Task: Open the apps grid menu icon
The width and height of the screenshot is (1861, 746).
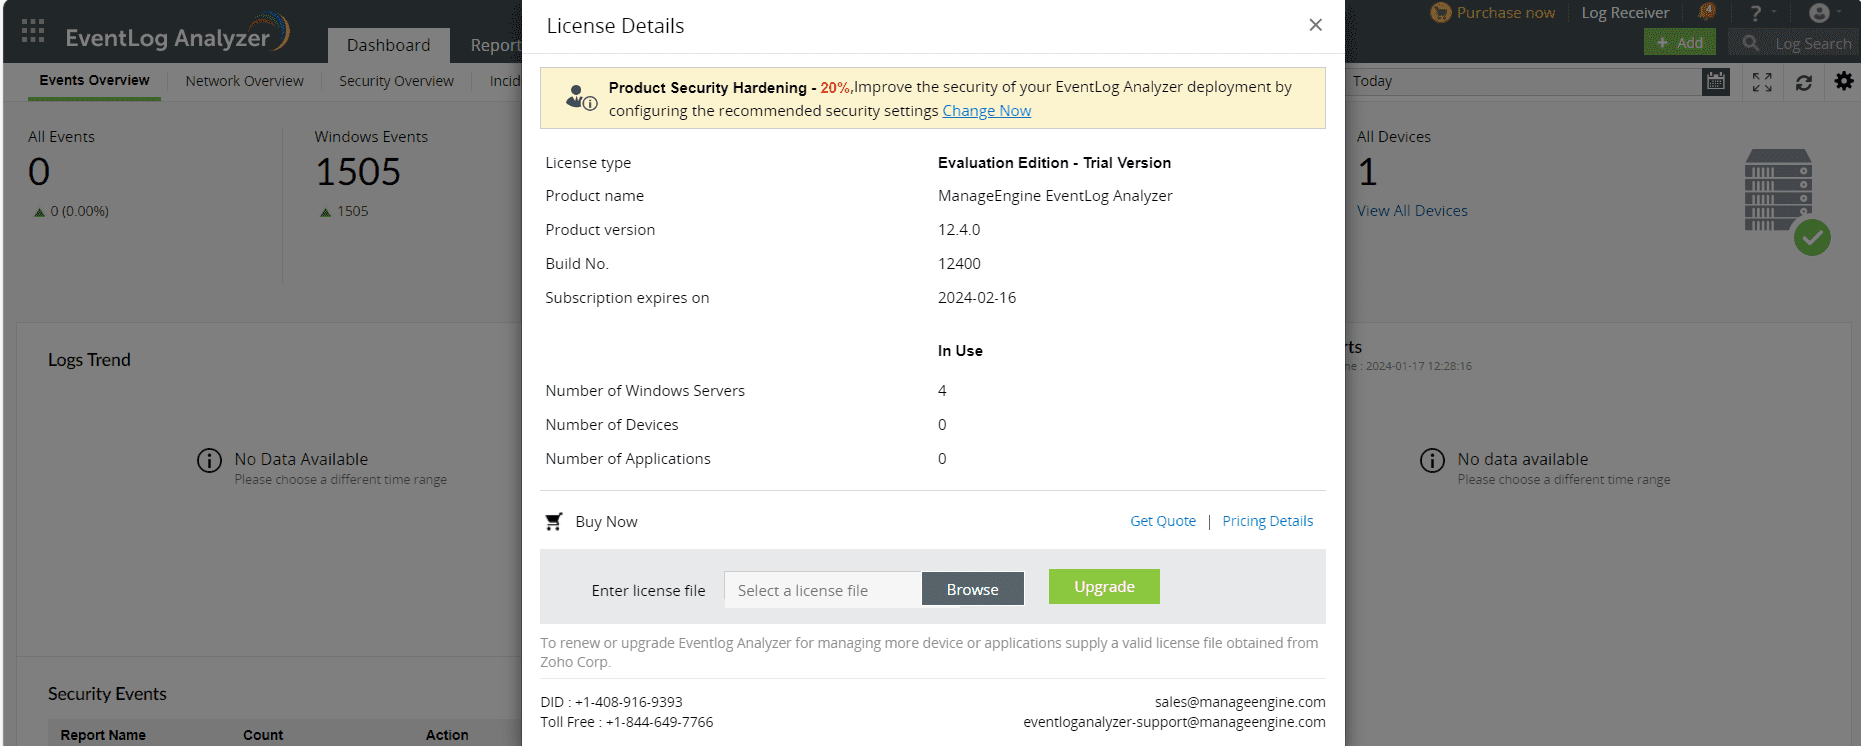Action: coord(33,31)
